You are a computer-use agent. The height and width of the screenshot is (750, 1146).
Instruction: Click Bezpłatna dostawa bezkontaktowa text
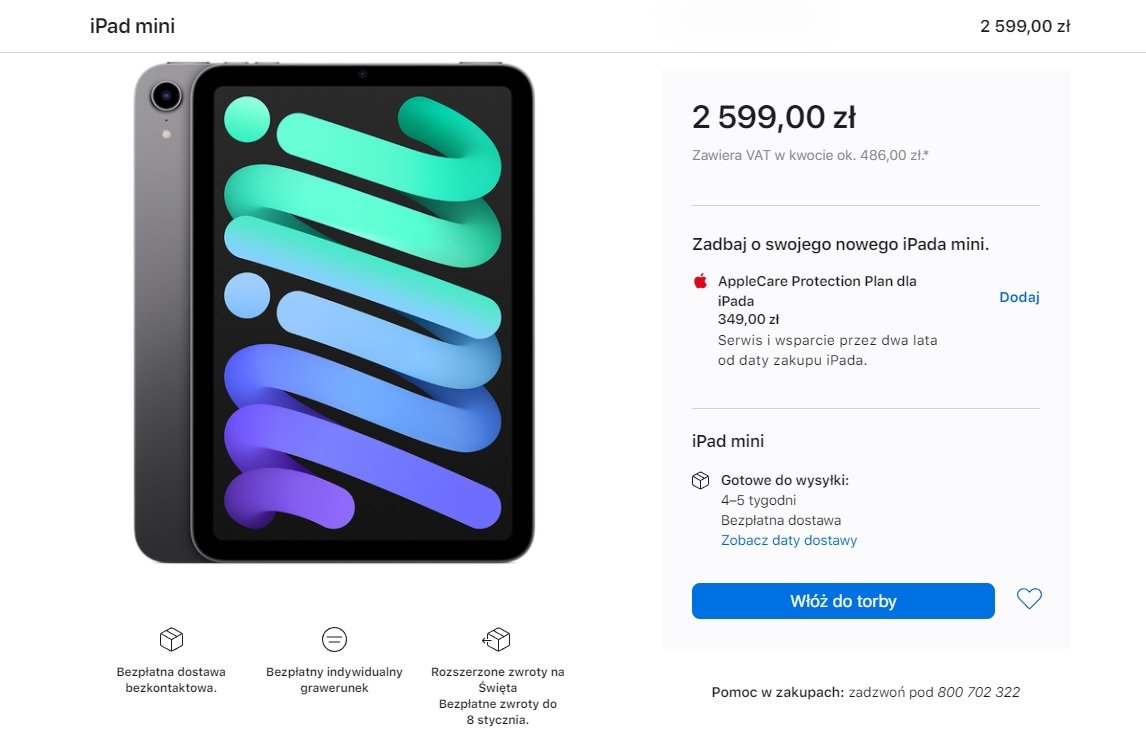[x=171, y=680]
